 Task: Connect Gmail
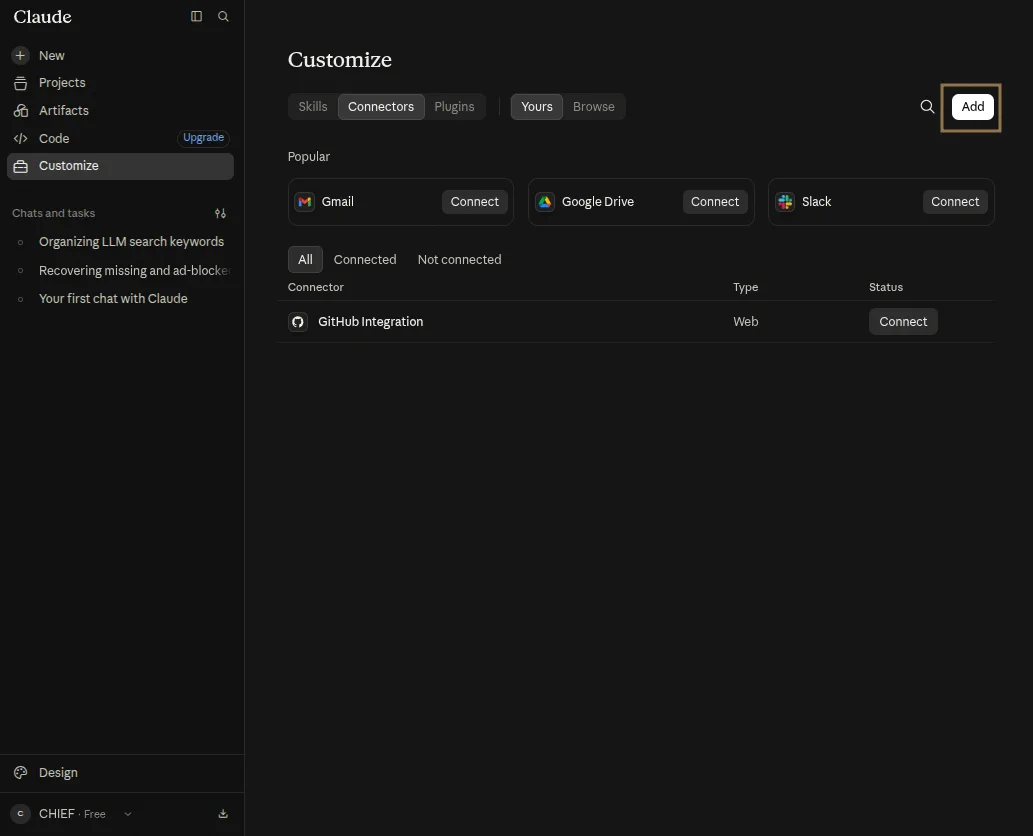474,202
